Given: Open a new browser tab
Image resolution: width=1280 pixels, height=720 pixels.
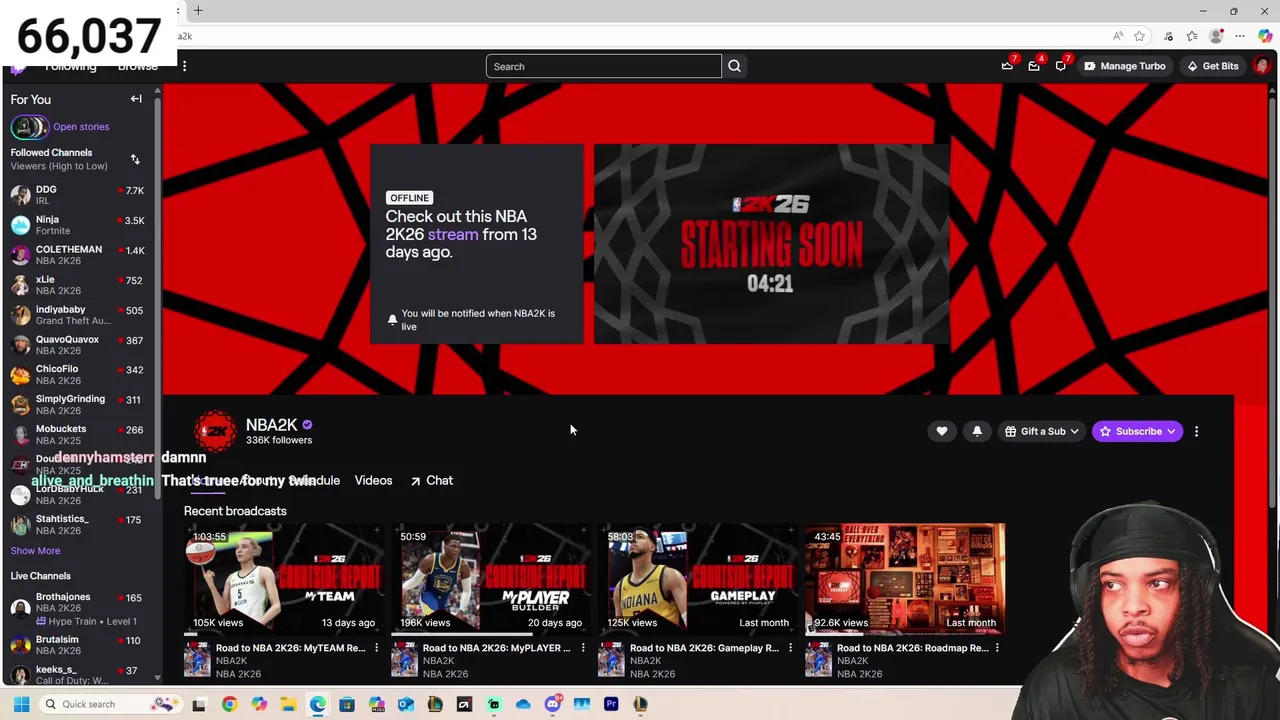Looking at the screenshot, I should 198,11.
